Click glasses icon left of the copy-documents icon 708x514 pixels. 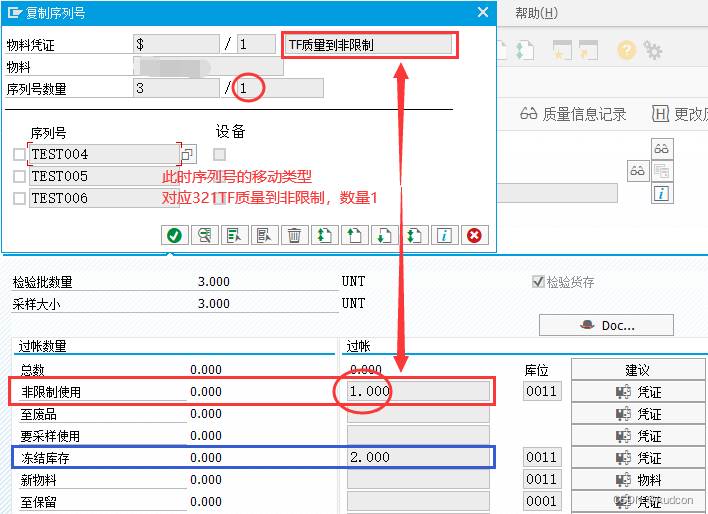click(638, 171)
